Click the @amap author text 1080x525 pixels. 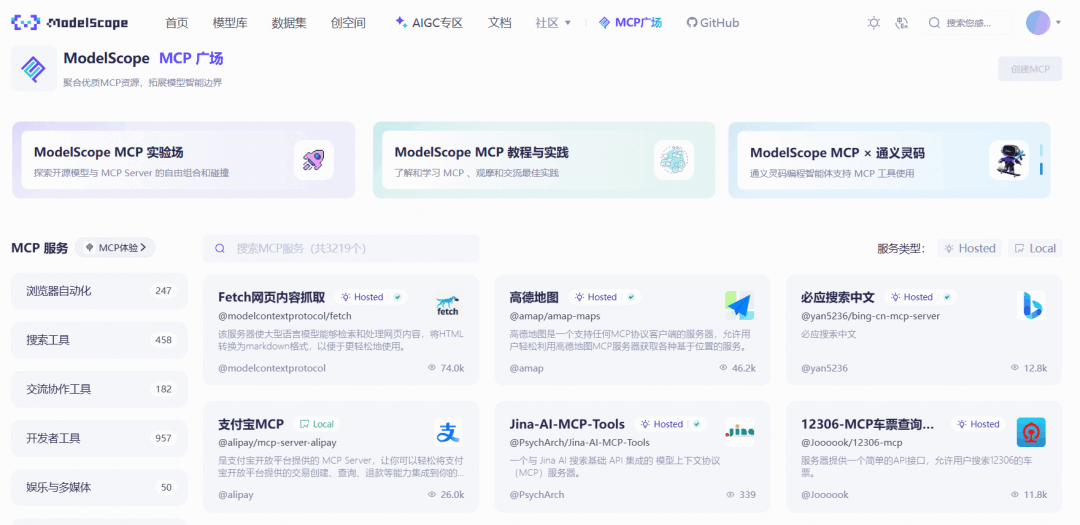tap(526, 368)
